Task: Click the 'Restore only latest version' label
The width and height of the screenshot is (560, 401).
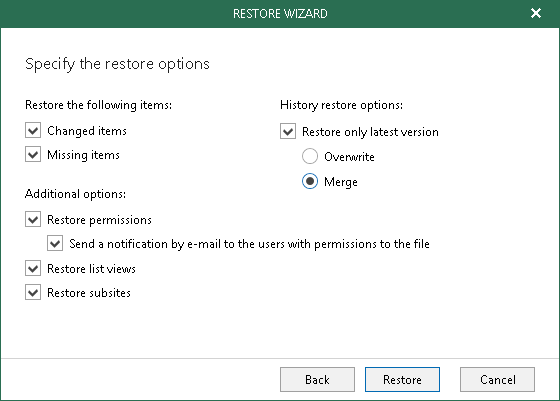Action: click(x=370, y=132)
